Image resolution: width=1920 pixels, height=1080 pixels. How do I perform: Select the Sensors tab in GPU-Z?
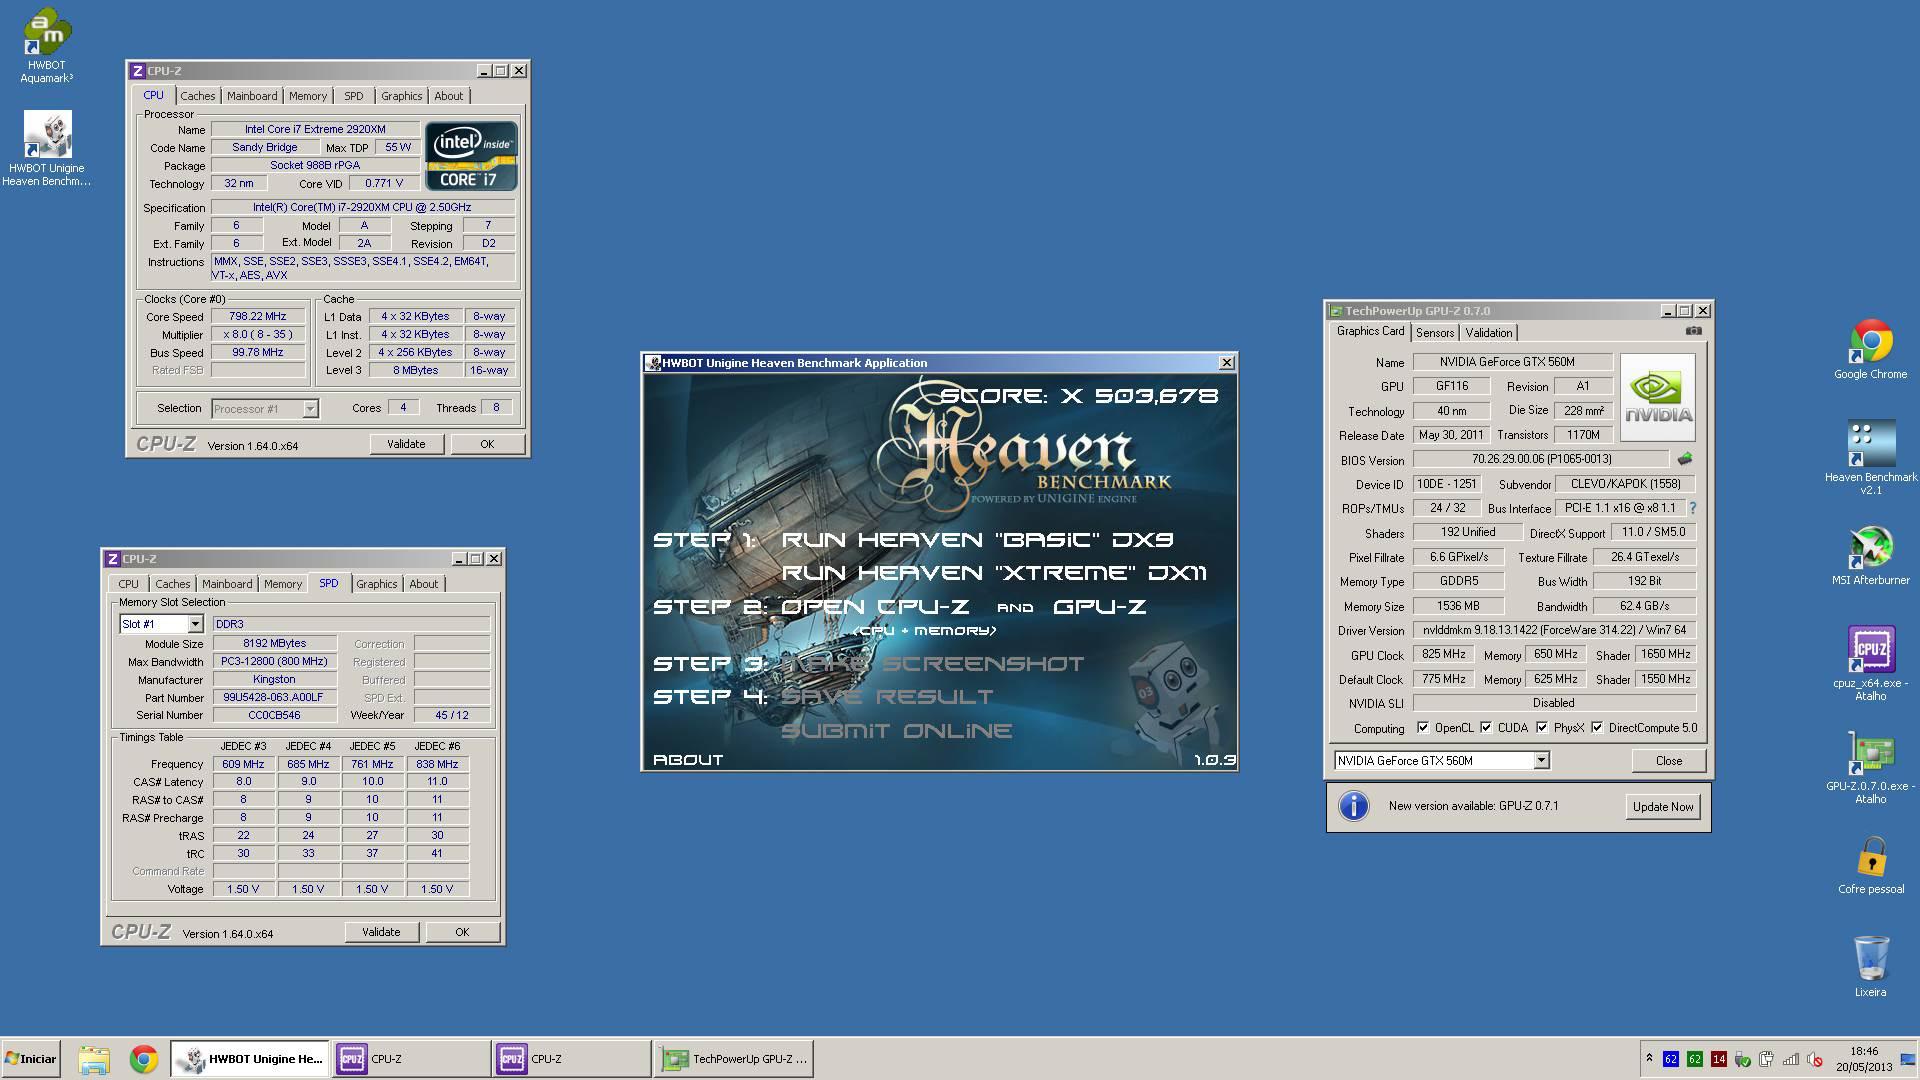coord(1434,333)
